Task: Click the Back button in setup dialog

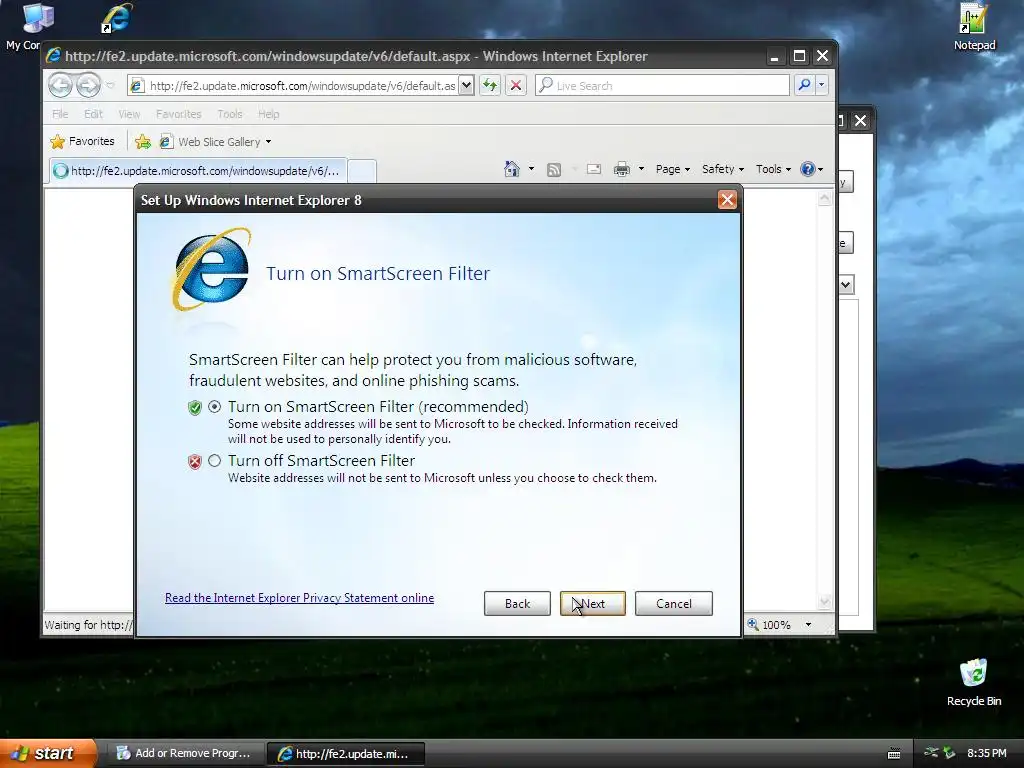Action: click(x=517, y=603)
